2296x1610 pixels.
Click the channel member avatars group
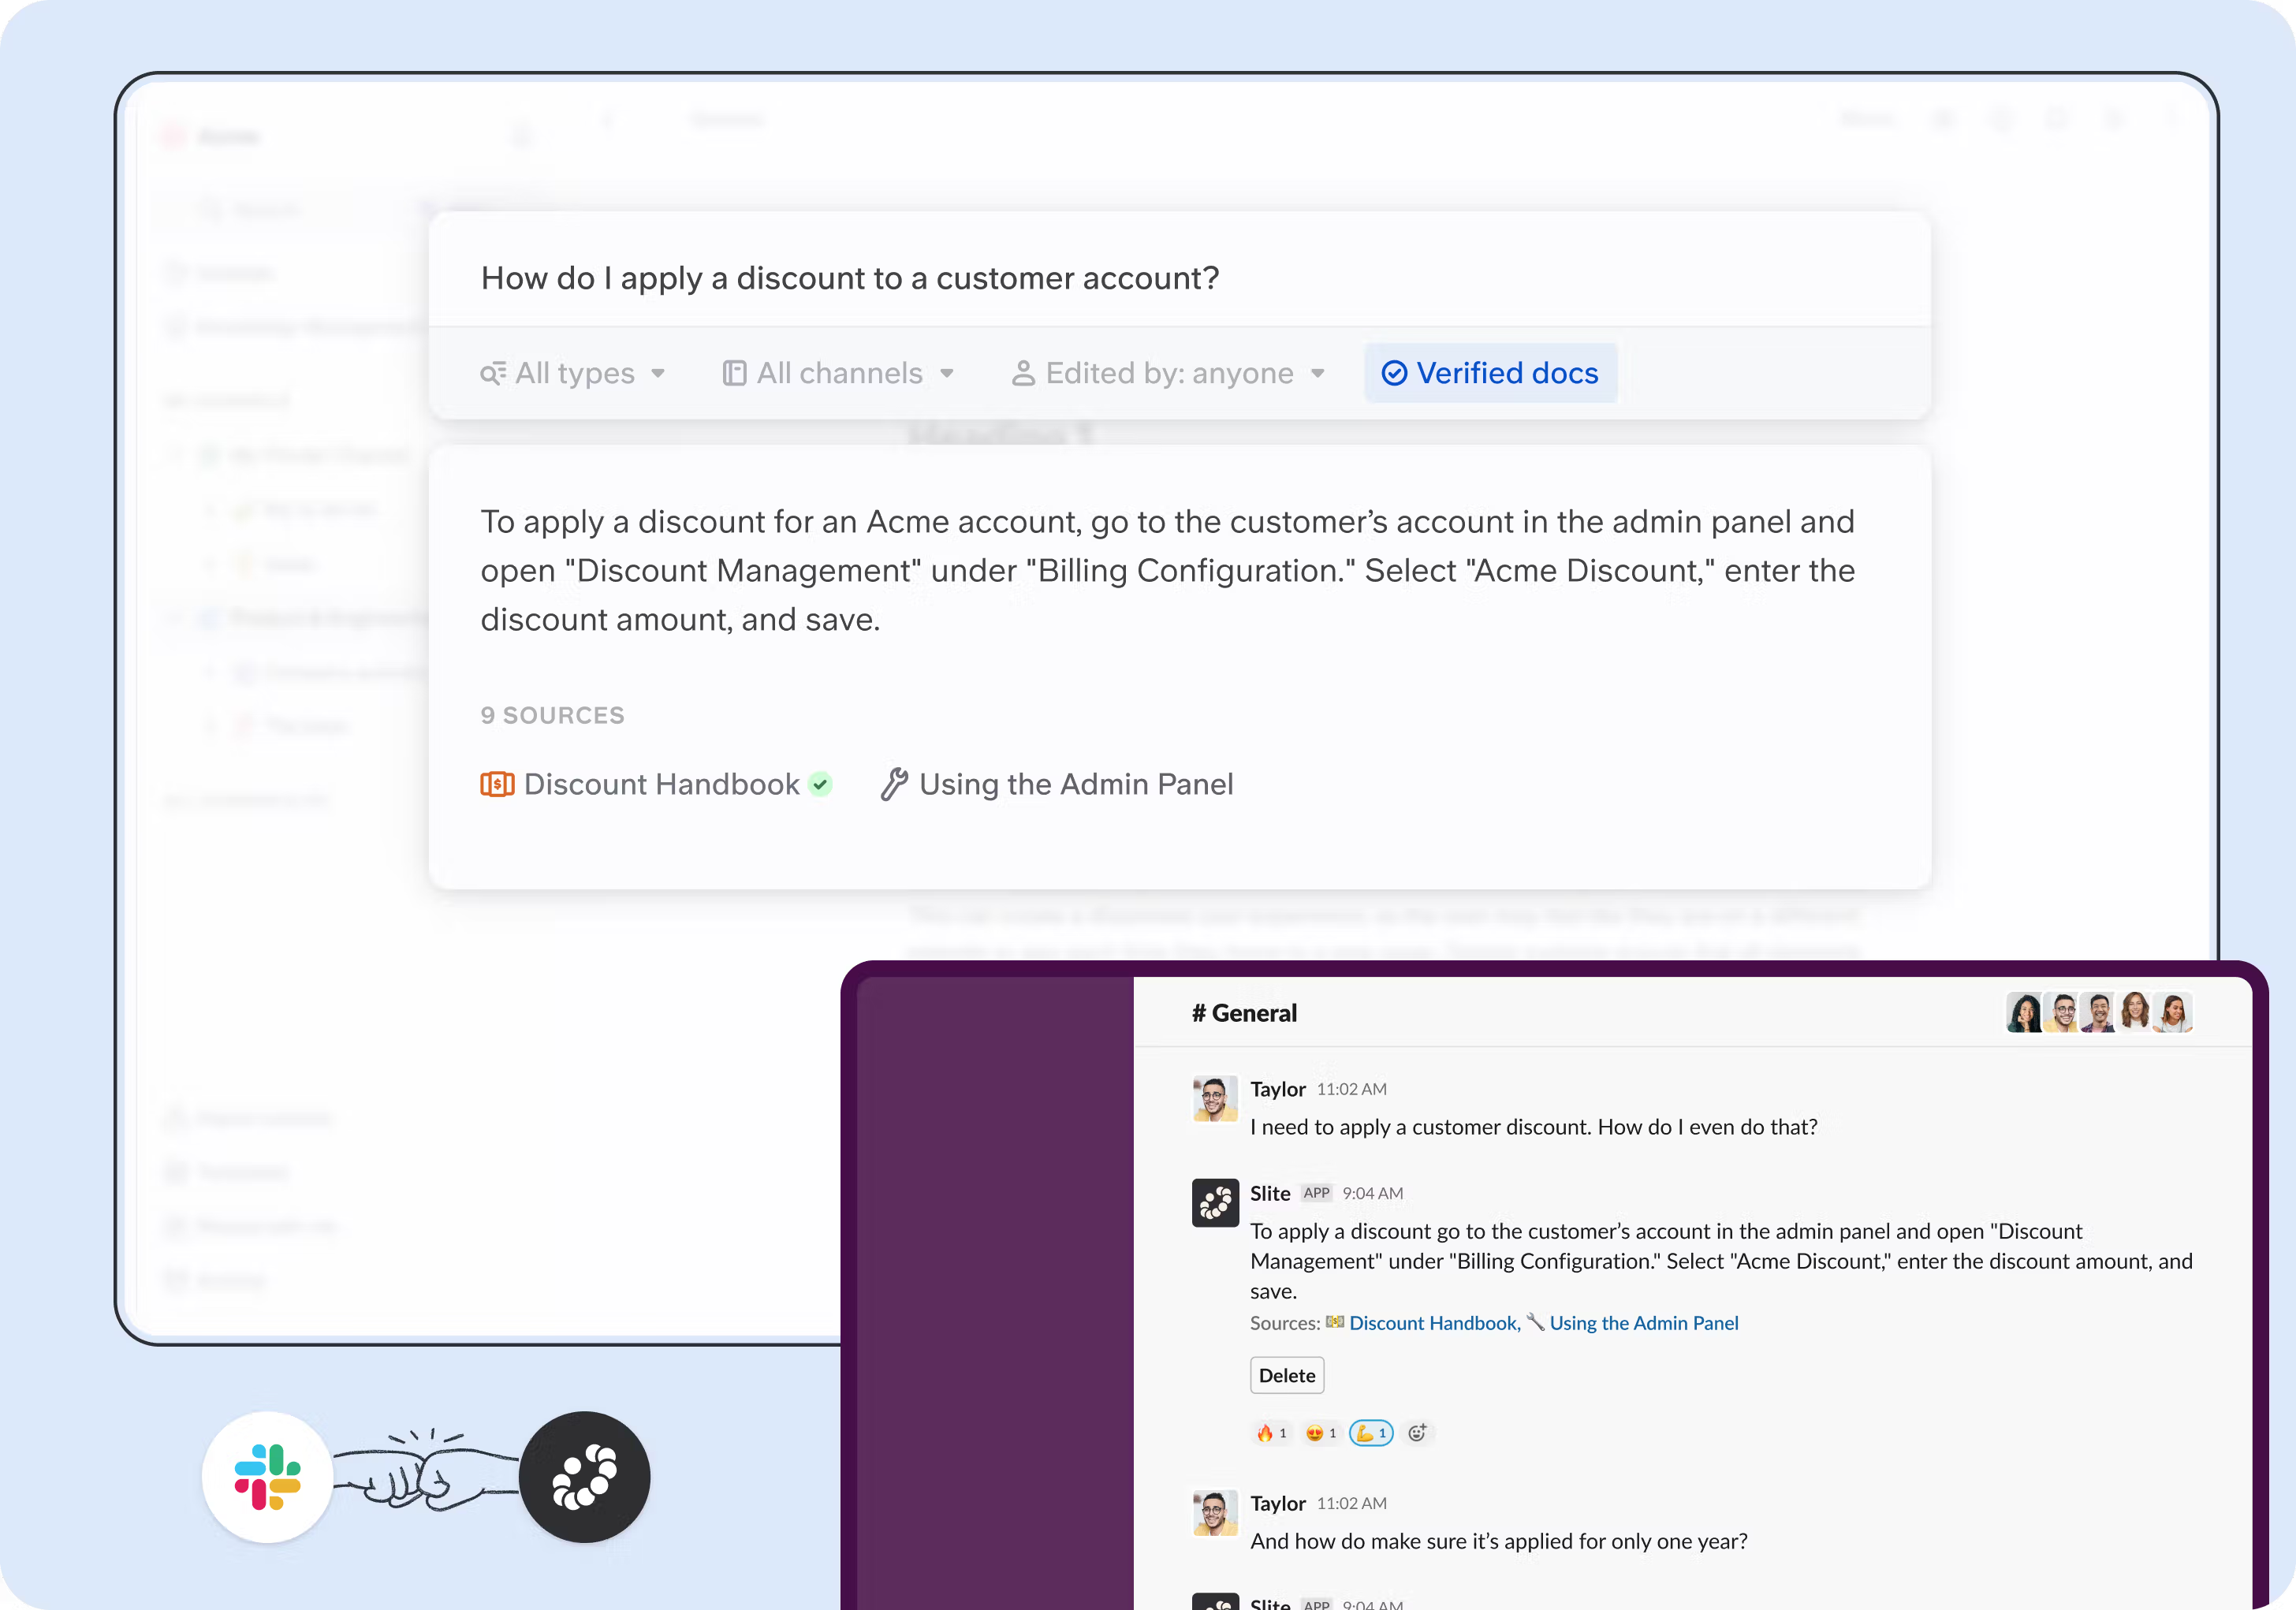tap(2098, 1013)
